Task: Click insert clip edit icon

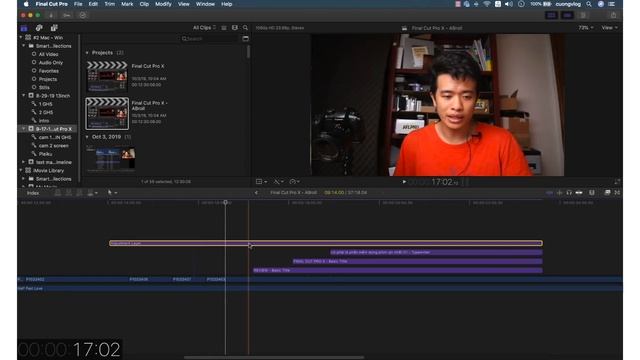Action: click(x=69, y=193)
